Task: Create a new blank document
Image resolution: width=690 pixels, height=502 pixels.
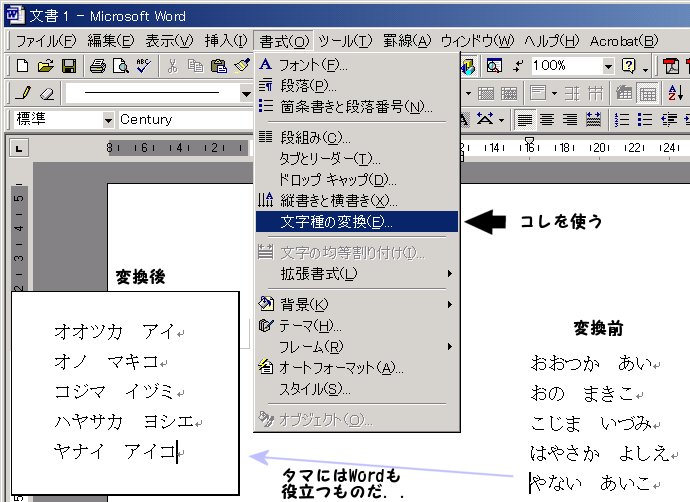Action: [22, 66]
